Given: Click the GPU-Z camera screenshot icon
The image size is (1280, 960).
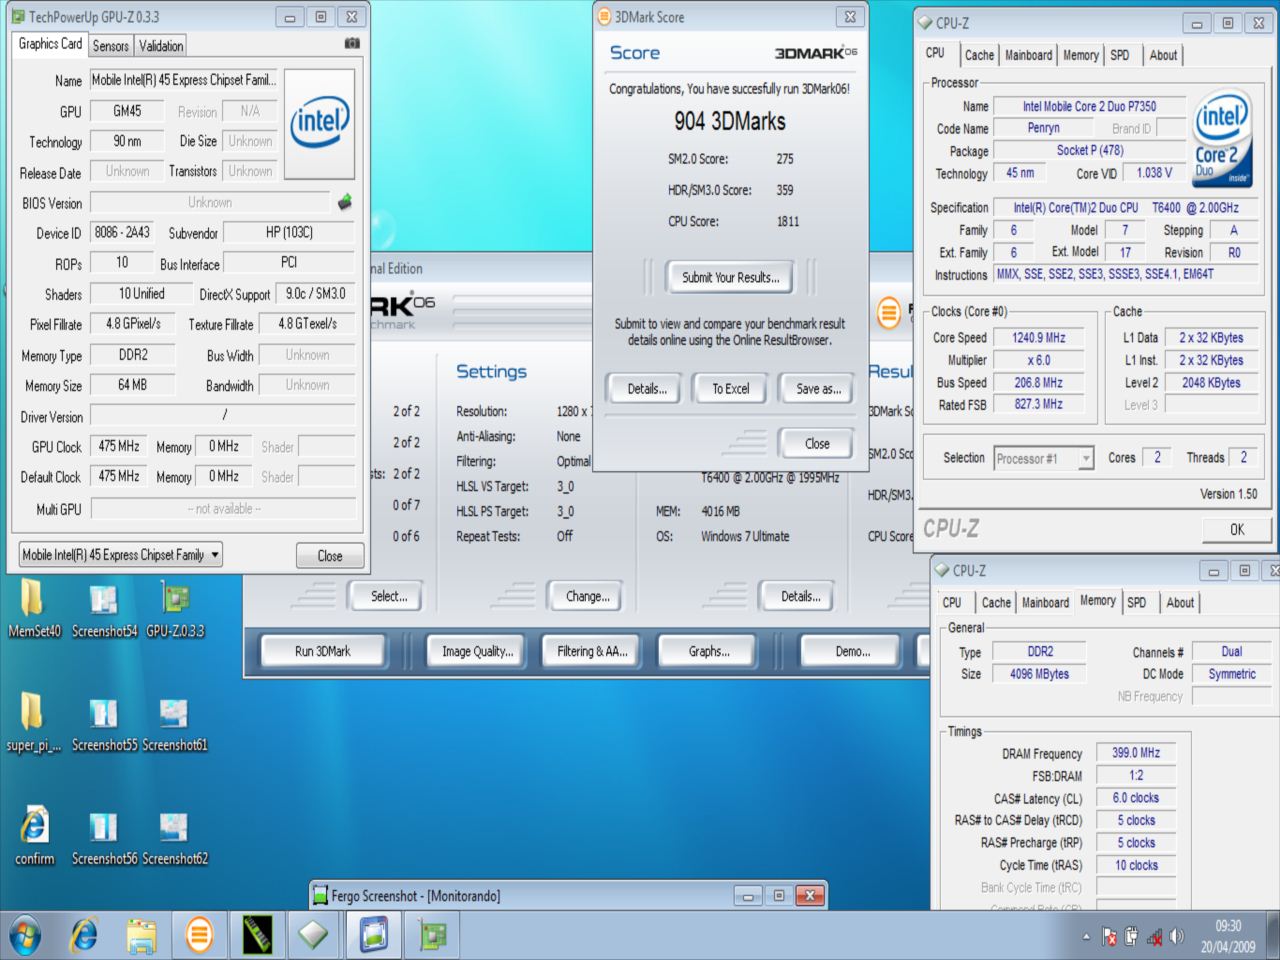Looking at the screenshot, I should pyautogui.click(x=352, y=43).
